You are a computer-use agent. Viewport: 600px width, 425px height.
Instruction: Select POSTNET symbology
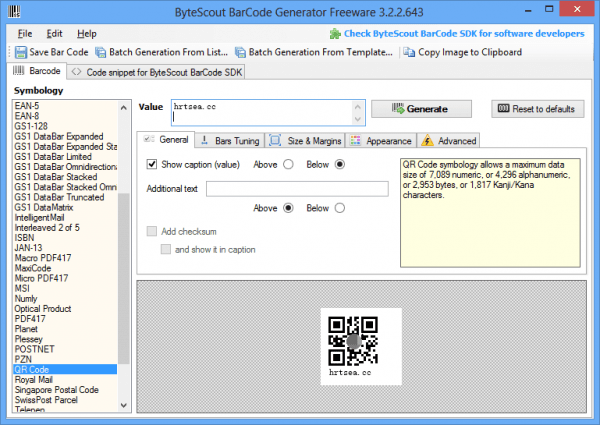point(34,349)
